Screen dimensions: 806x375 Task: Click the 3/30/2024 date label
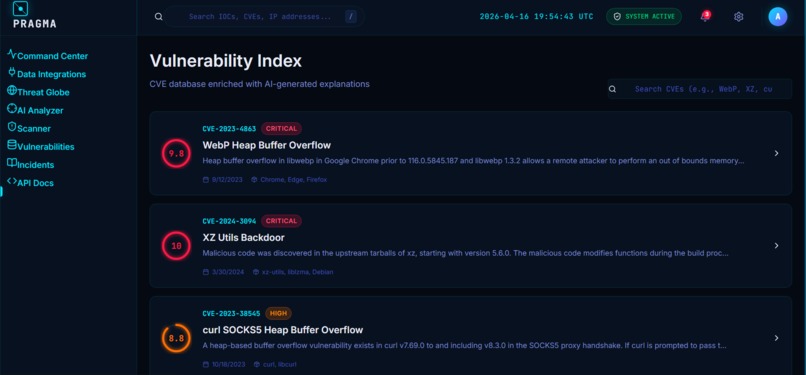click(x=229, y=272)
